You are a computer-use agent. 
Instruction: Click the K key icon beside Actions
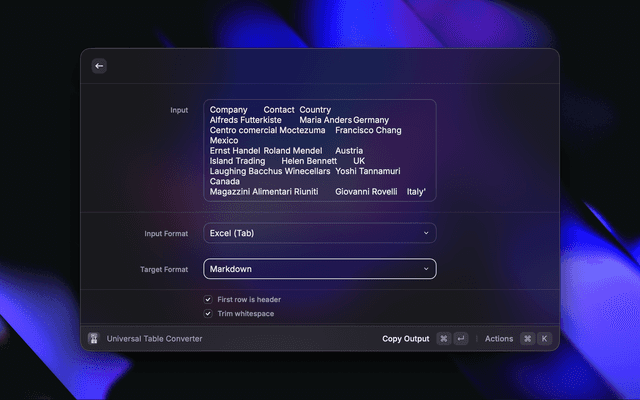click(544, 339)
